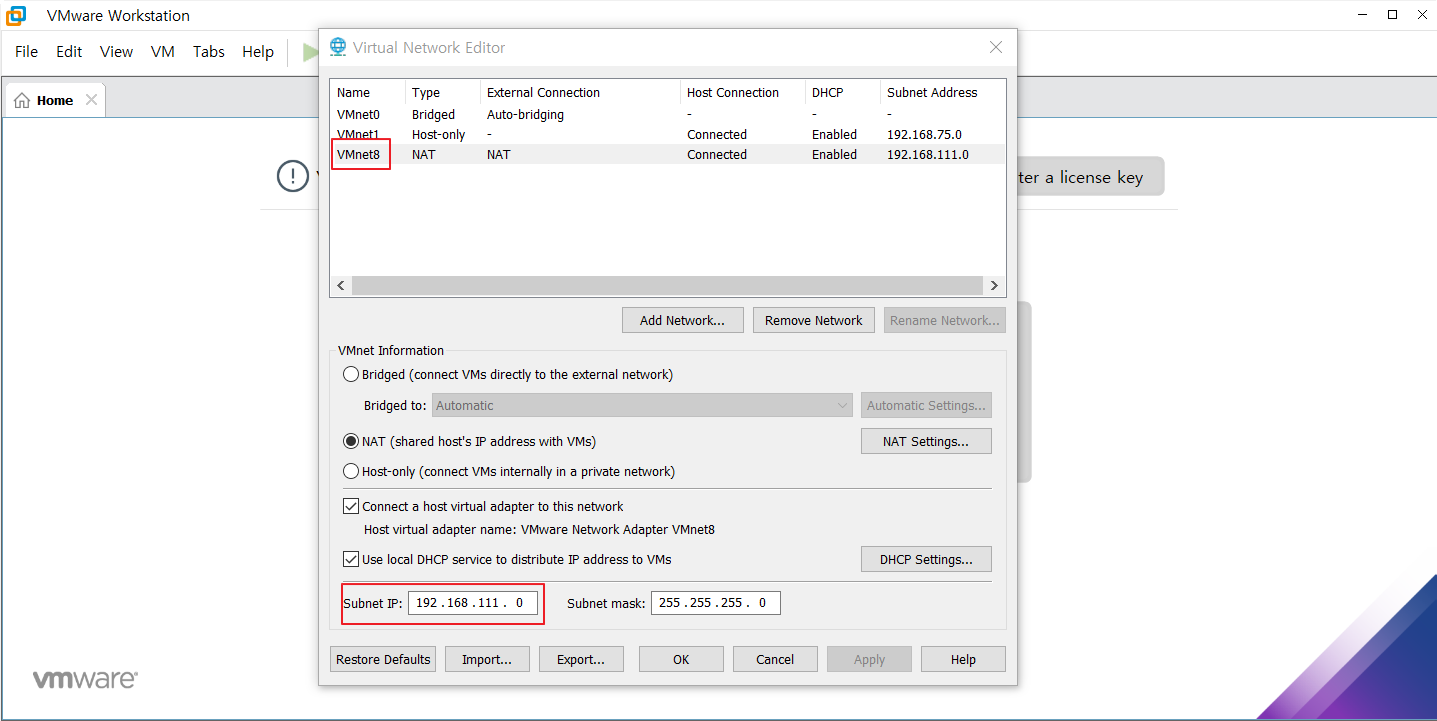The image size is (1437, 721).
Task: Open Automatic Settings
Action: pyautogui.click(x=926, y=406)
